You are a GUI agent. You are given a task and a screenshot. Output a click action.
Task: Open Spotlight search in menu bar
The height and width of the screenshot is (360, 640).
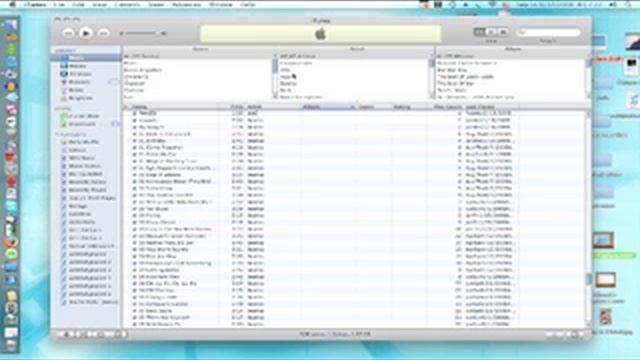[629, 4]
